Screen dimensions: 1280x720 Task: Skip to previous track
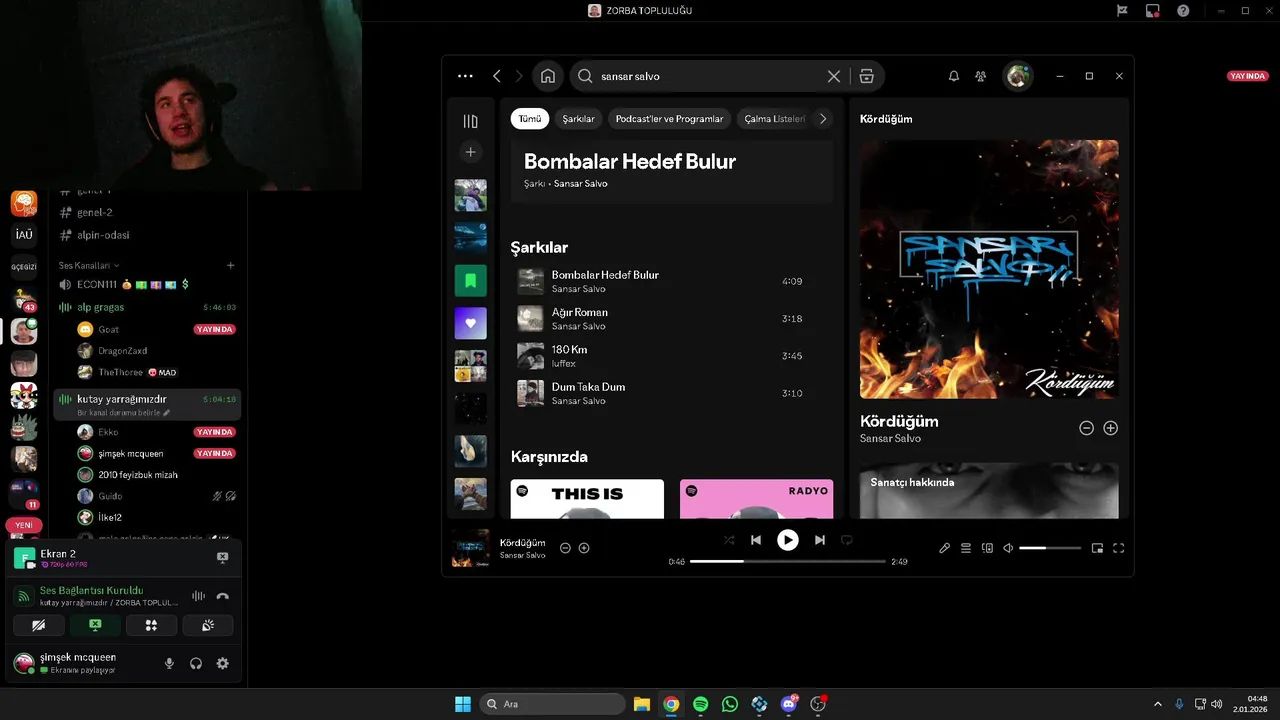tap(756, 540)
